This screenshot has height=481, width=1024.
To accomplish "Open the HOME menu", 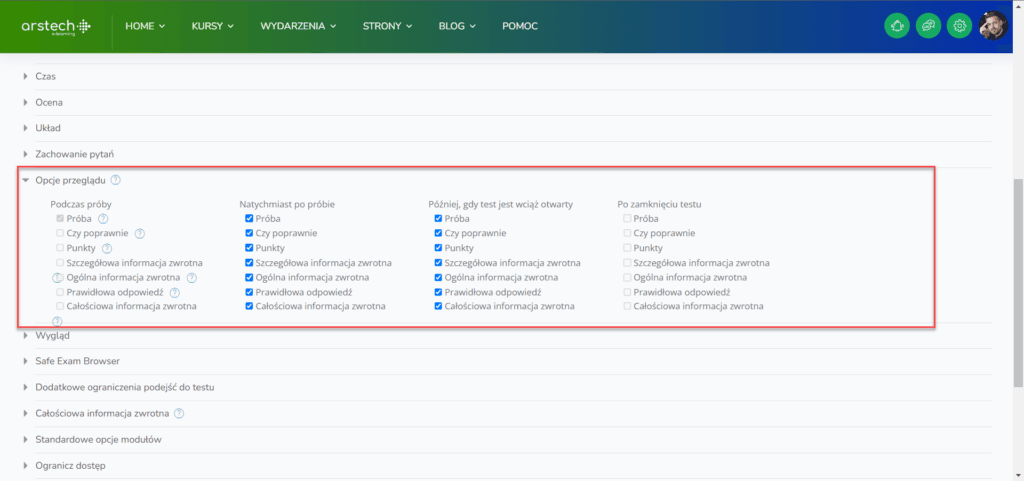I will tap(145, 26).
